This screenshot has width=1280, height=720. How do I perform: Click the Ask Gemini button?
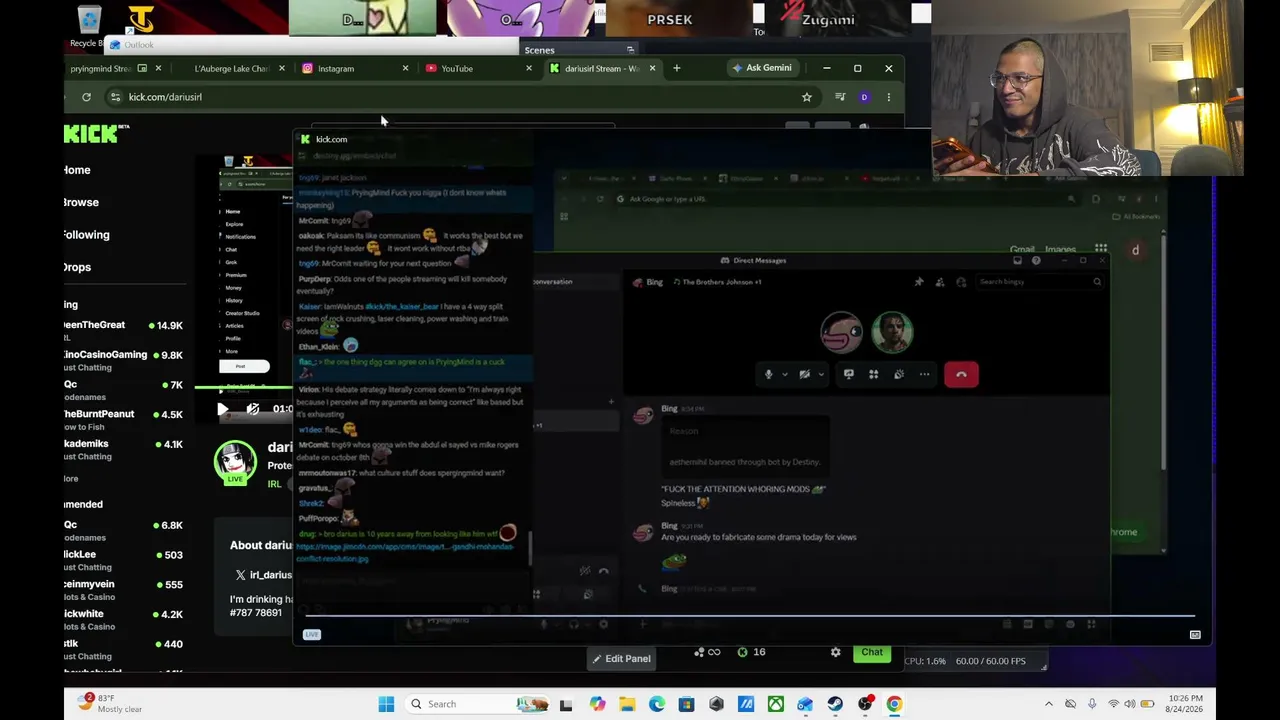(x=762, y=68)
